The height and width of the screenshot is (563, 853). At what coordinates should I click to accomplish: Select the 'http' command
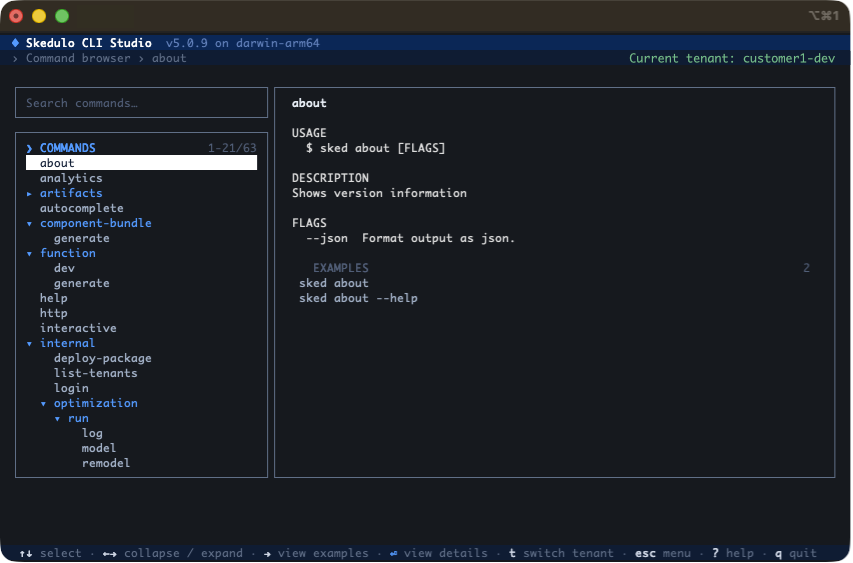[53, 313]
